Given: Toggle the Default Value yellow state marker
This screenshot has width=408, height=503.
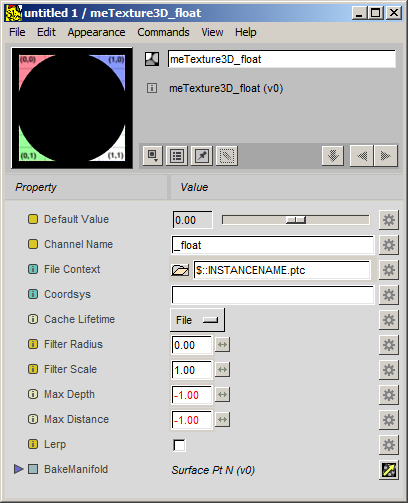Looking at the screenshot, I should click(33, 219).
